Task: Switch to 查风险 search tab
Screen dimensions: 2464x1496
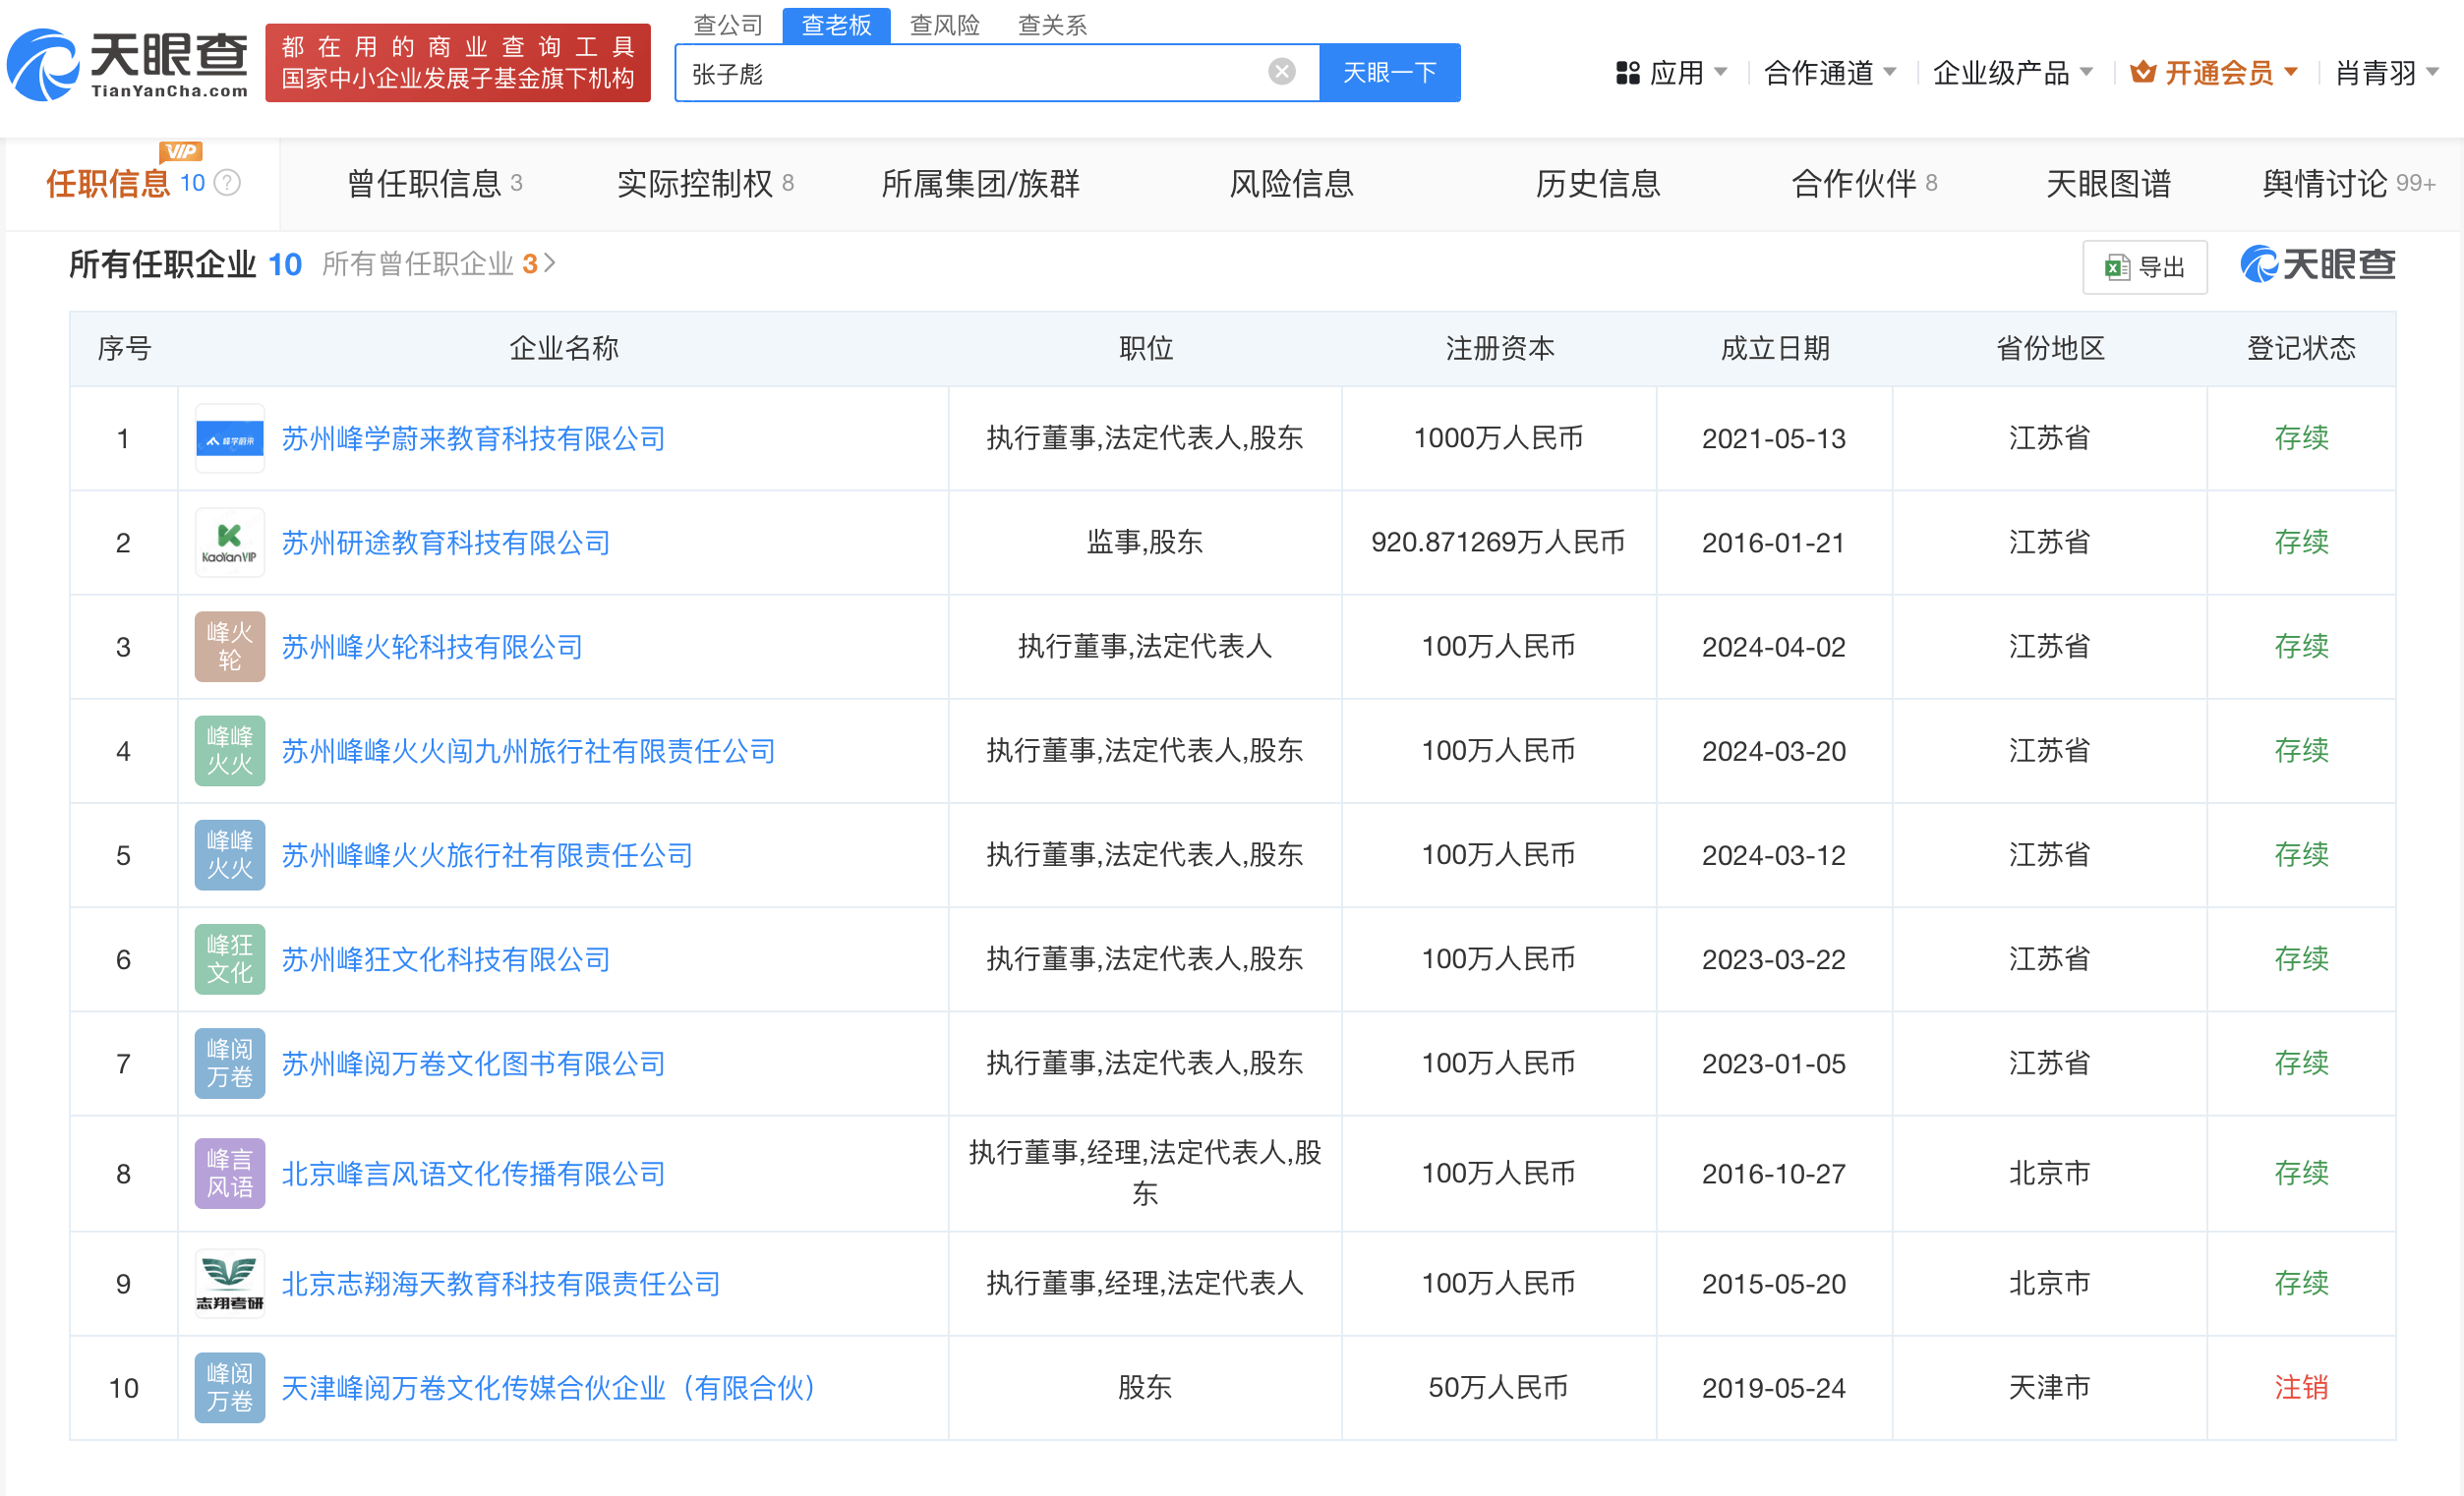Action: 944,25
